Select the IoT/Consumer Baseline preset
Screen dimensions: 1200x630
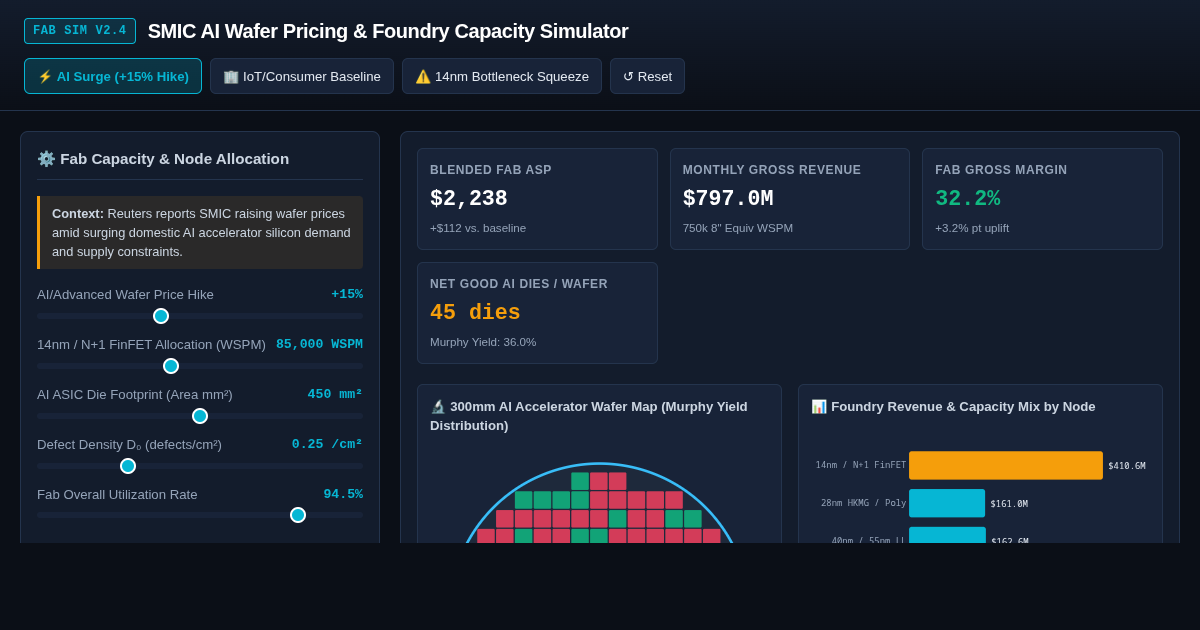pyautogui.click(x=302, y=76)
